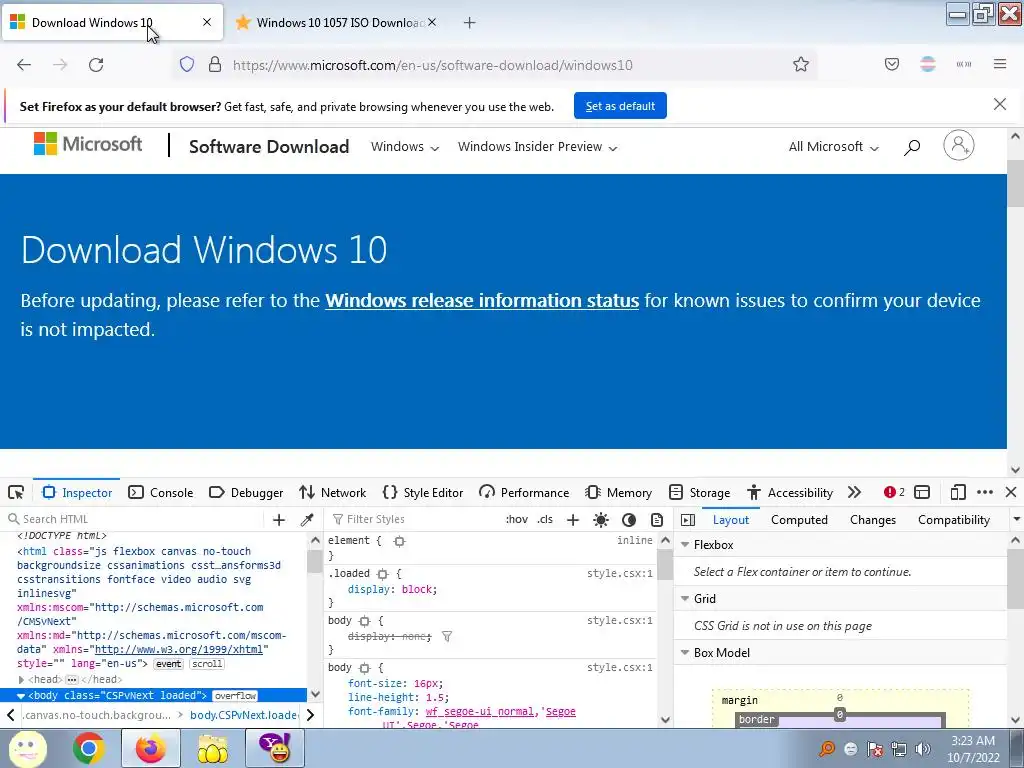
Task: Select the Computed sidebar tab
Action: [799, 520]
